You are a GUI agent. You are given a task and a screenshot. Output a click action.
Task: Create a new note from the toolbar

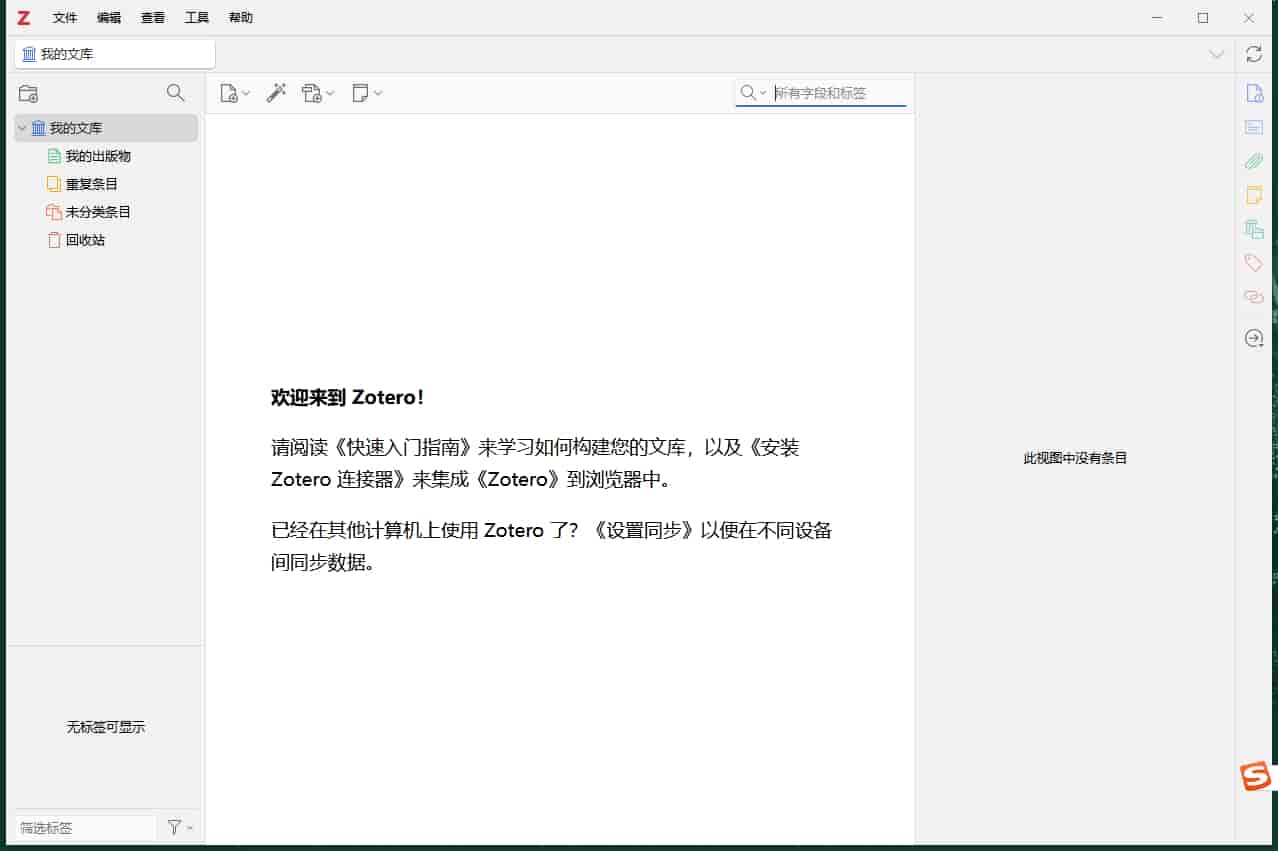[x=361, y=92]
